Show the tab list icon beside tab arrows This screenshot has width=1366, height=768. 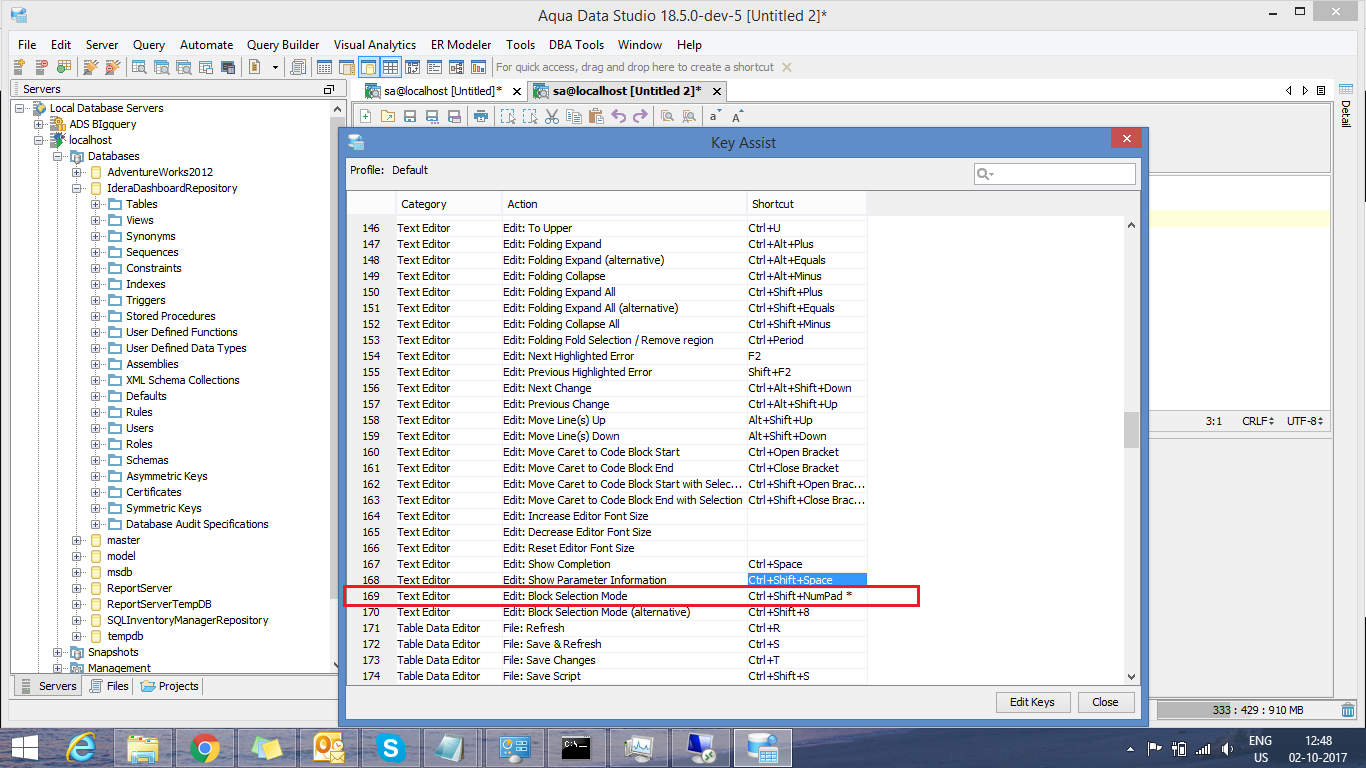click(1322, 90)
